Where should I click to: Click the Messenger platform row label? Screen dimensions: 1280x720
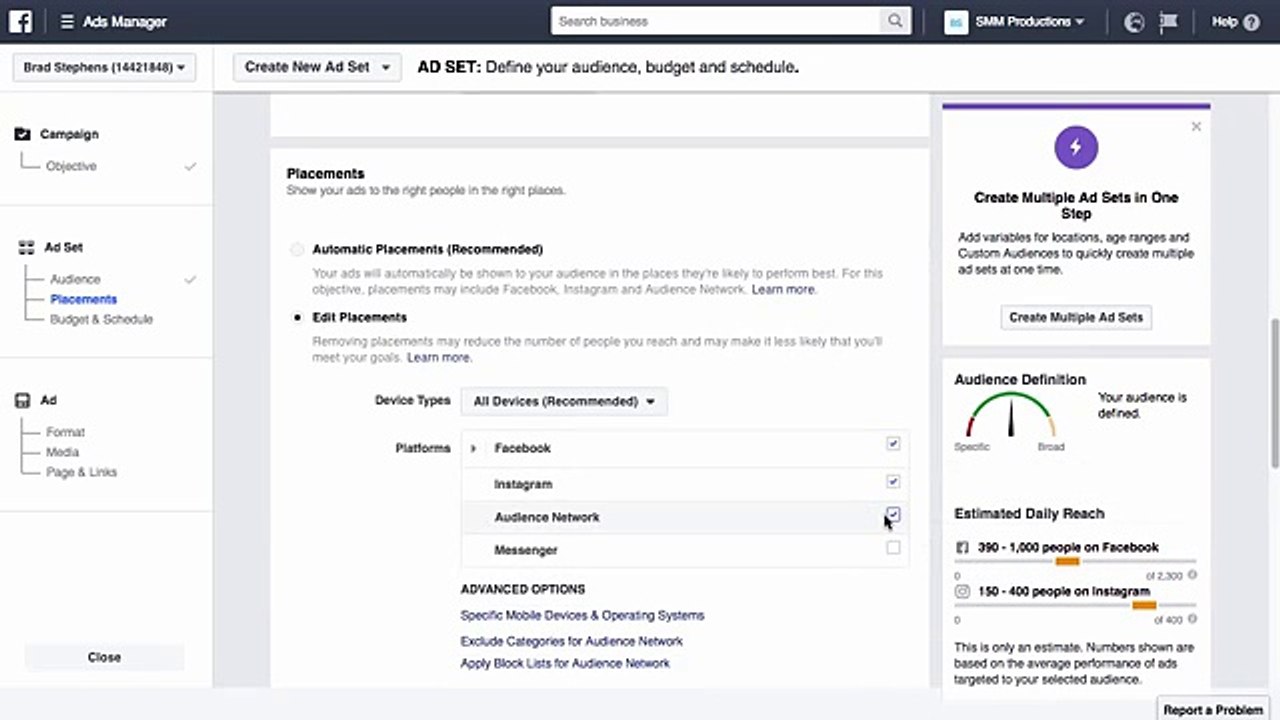point(526,550)
